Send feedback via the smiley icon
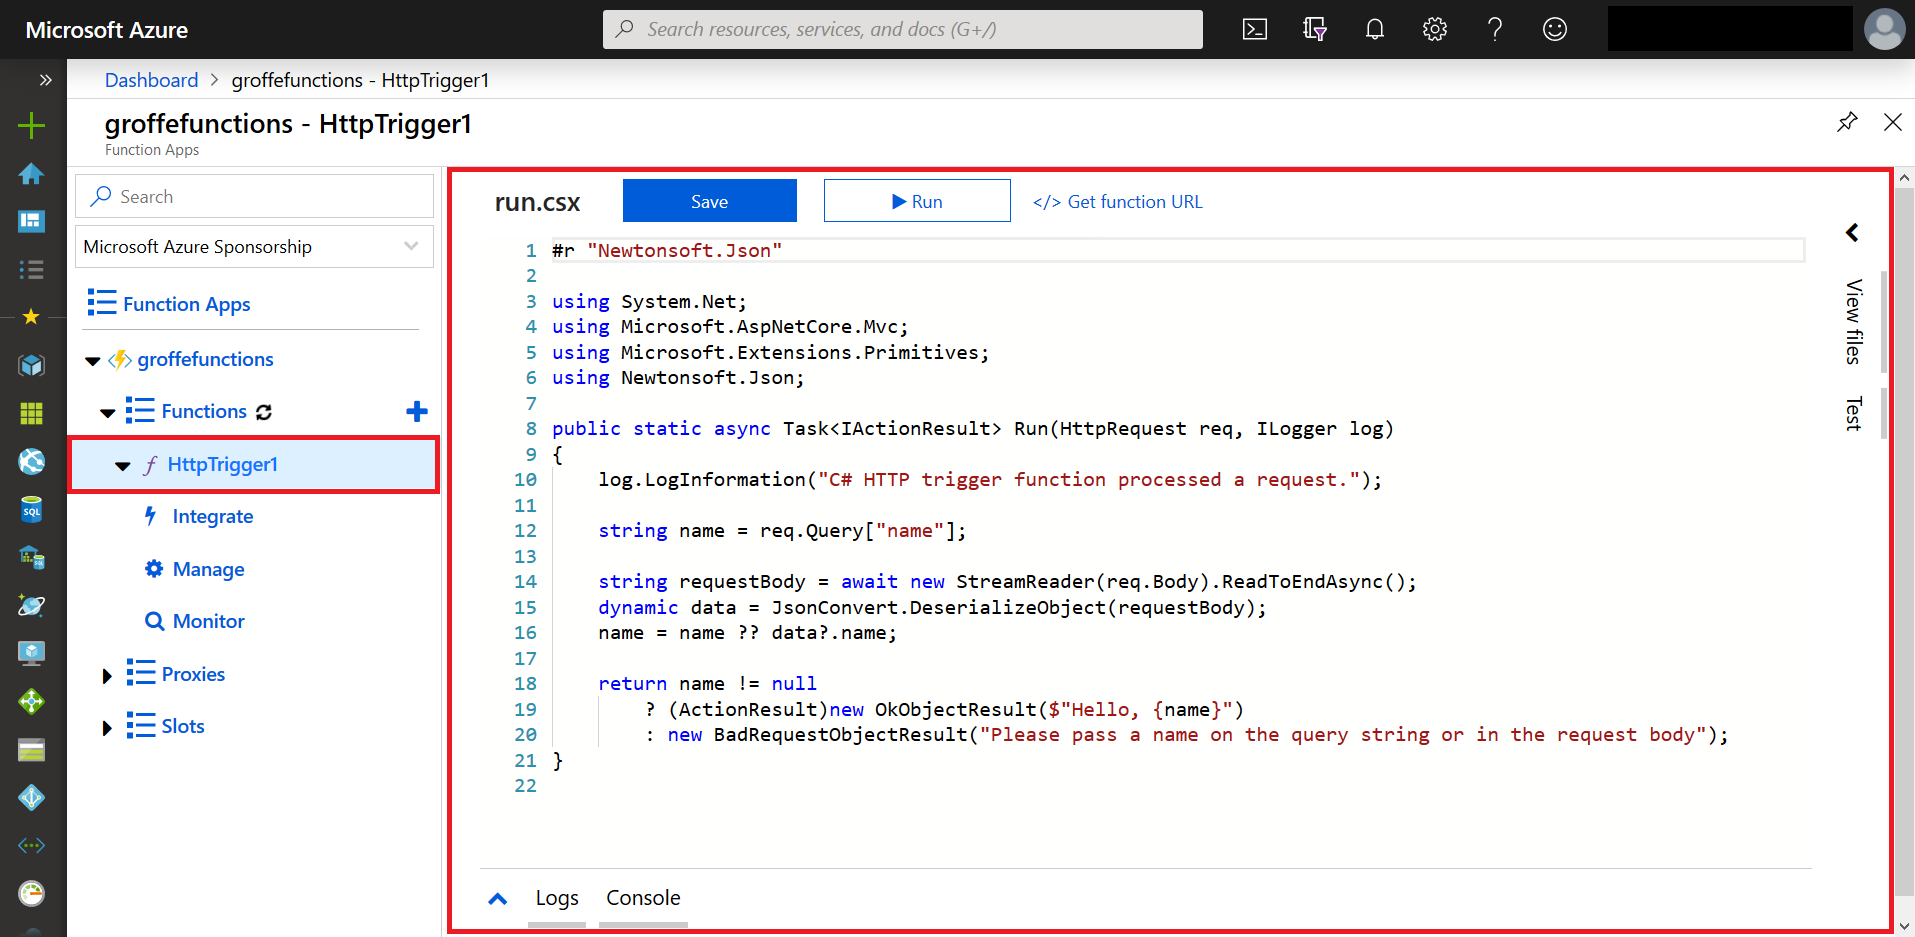The width and height of the screenshot is (1915, 937). (x=1555, y=29)
